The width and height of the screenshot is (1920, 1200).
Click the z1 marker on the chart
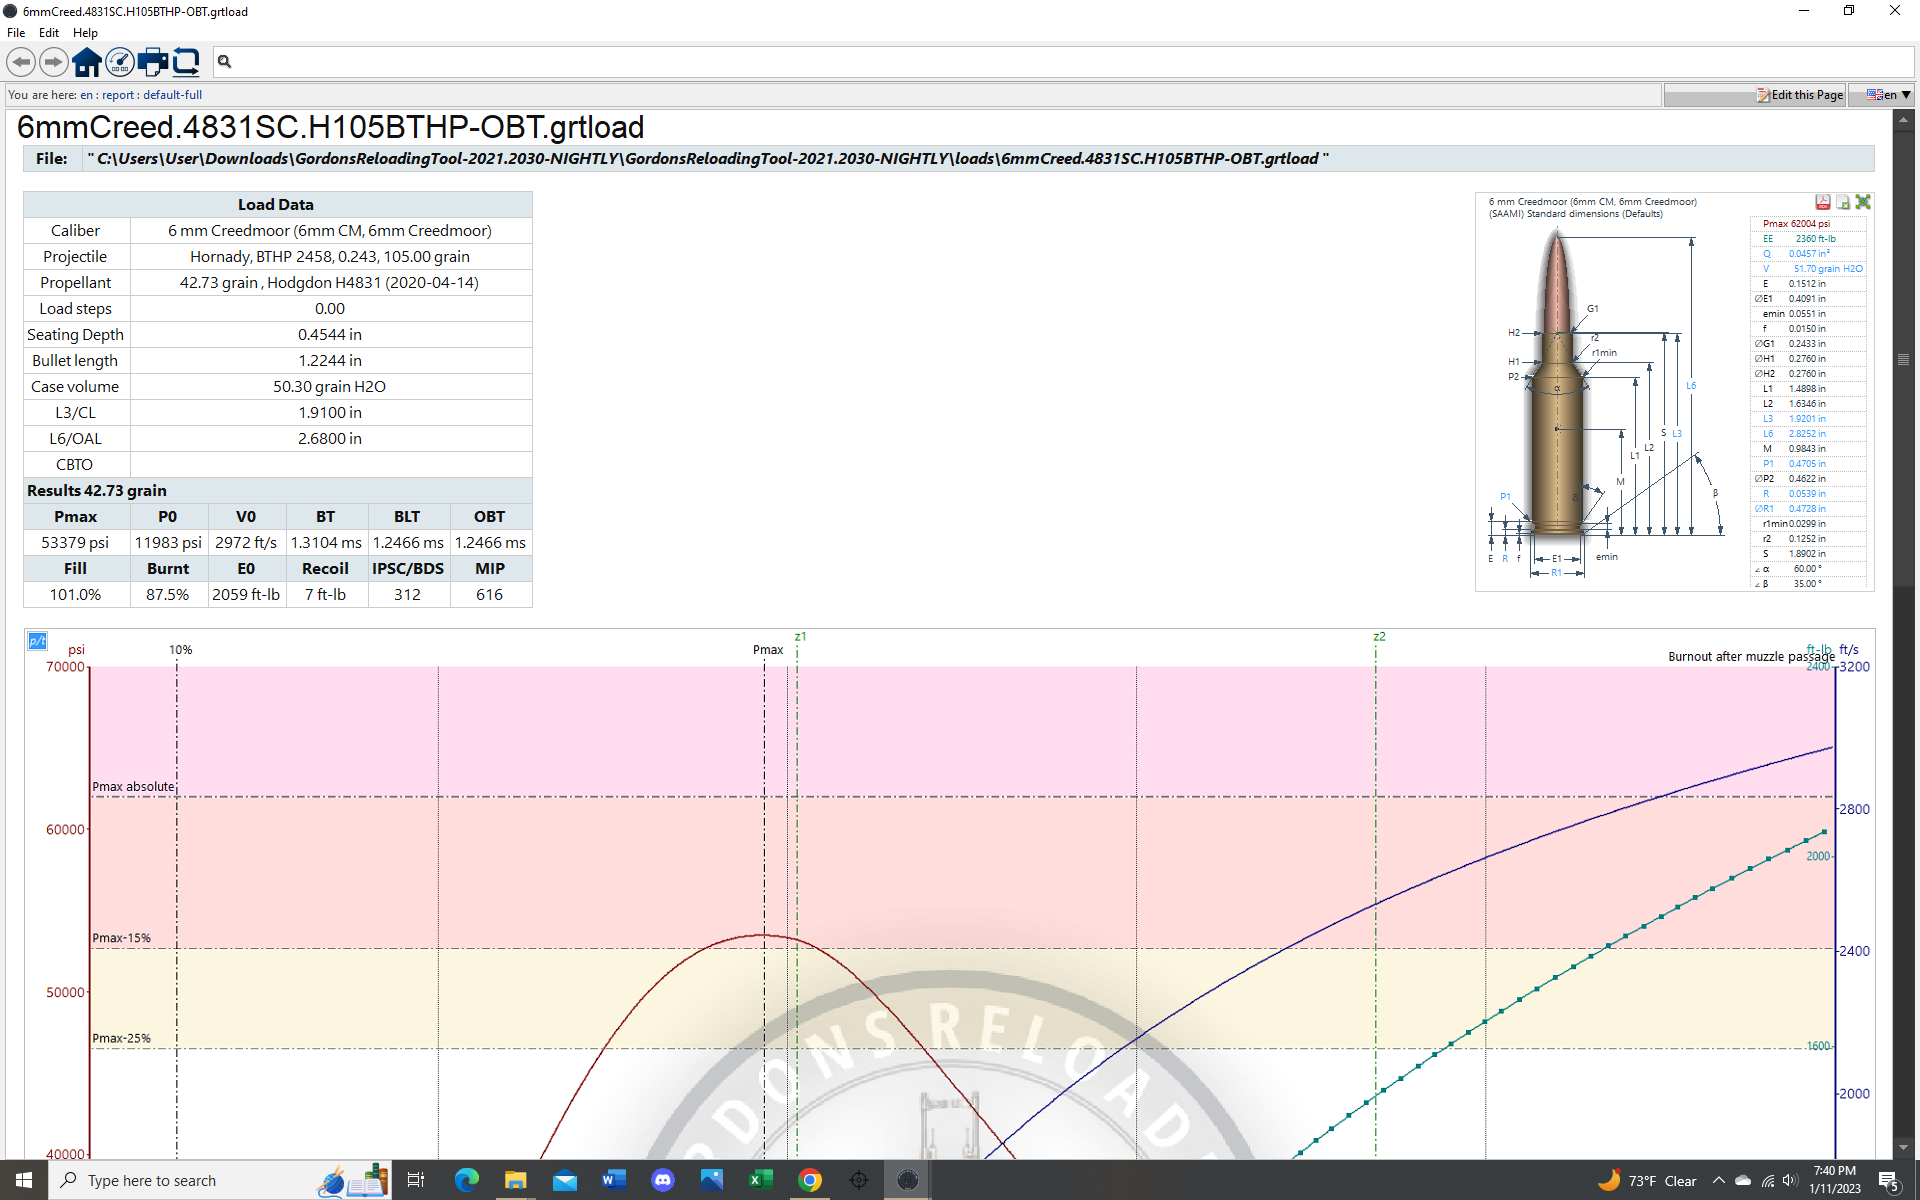point(800,637)
